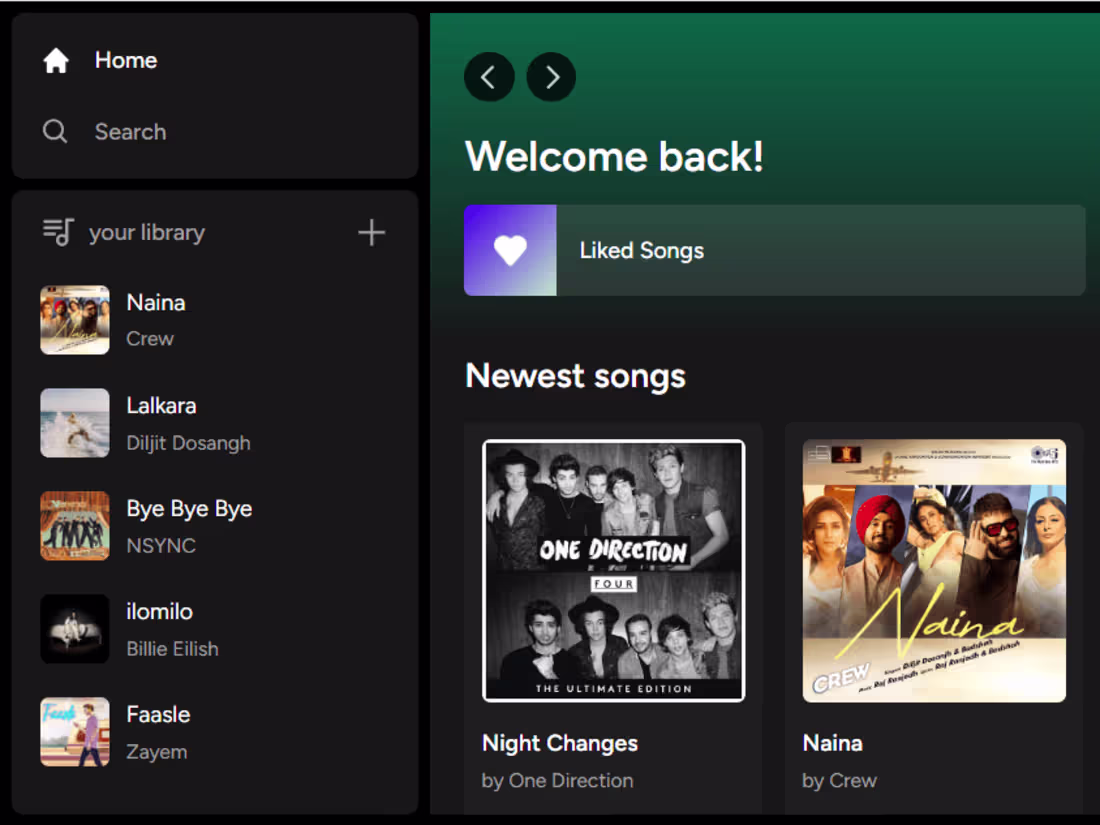This screenshot has width=1100, height=825.
Task: Click the 'your library' music note icon
Action: point(56,232)
